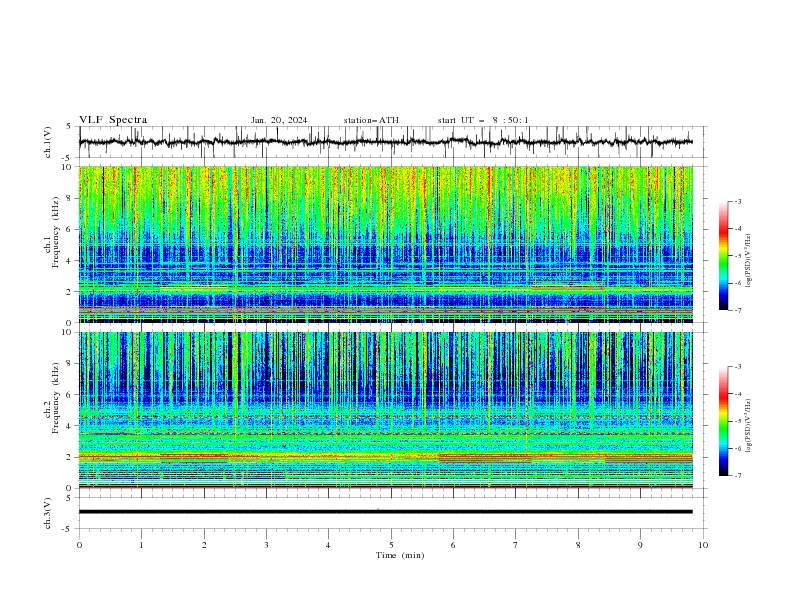The height and width of the screenshot is (612, 792).
Task: Click the time axis tick label '5'
Action: pos(391,545)
